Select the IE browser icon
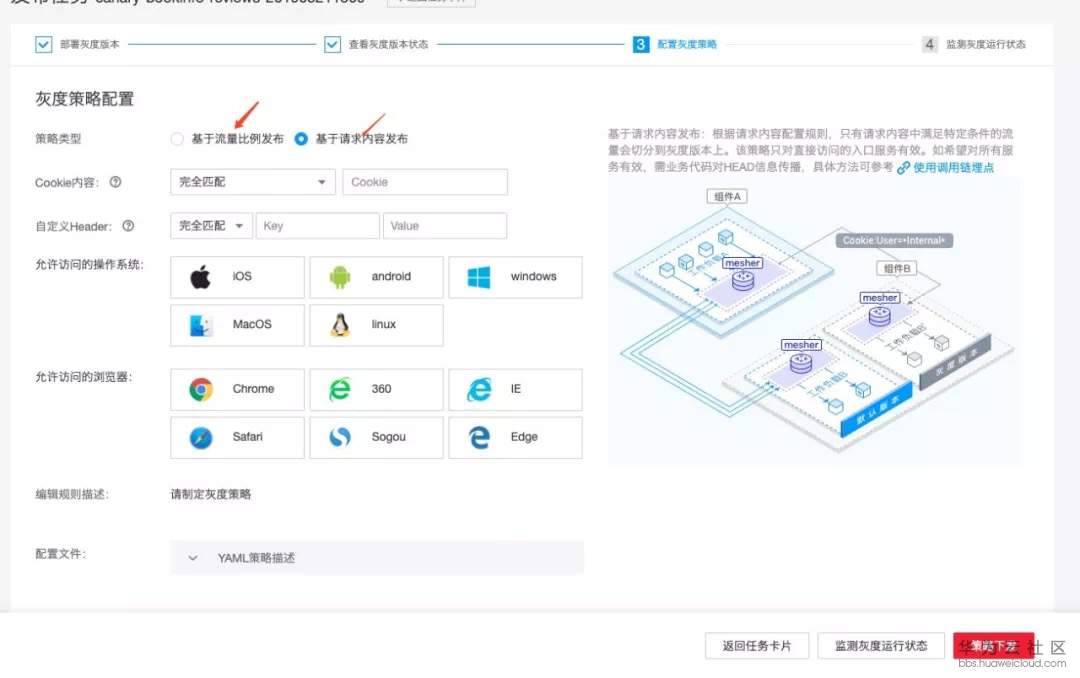 click(x=479, y=389)
